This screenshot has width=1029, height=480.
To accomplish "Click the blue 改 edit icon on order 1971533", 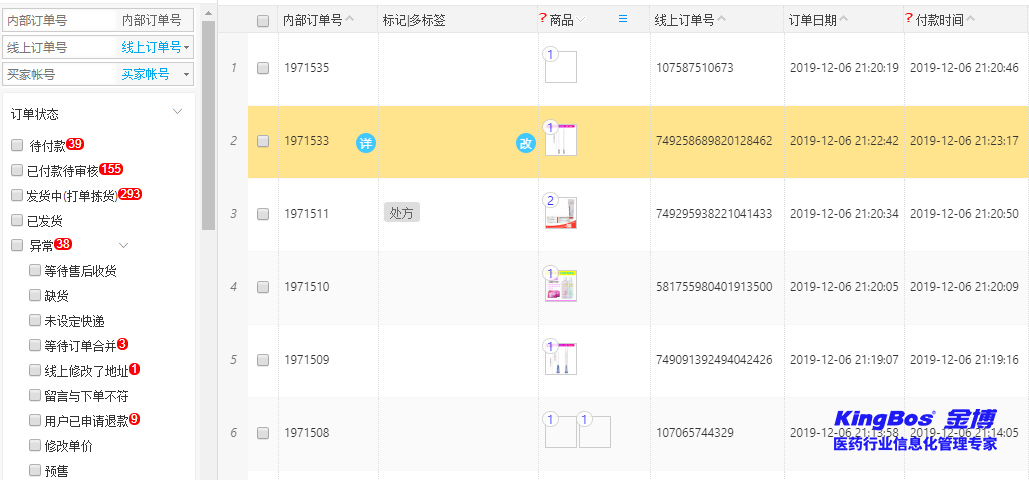I will point(525,143).
